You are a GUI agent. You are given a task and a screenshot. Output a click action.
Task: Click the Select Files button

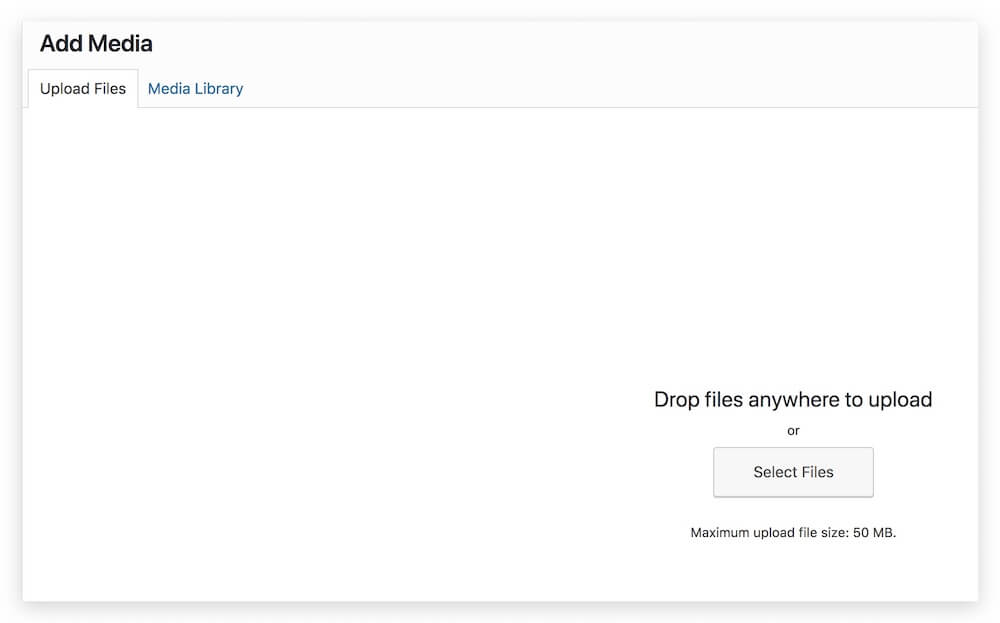[793, 472]
